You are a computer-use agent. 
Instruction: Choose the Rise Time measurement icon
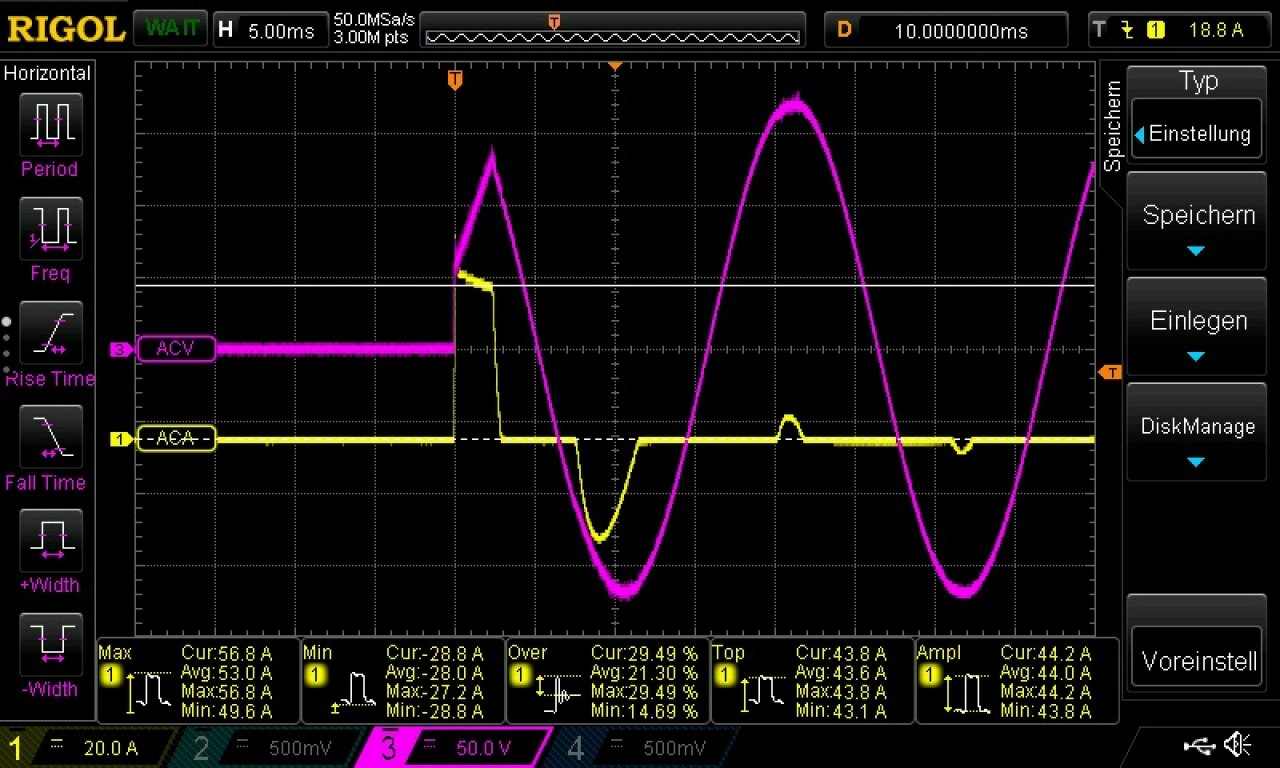(50, 332)
